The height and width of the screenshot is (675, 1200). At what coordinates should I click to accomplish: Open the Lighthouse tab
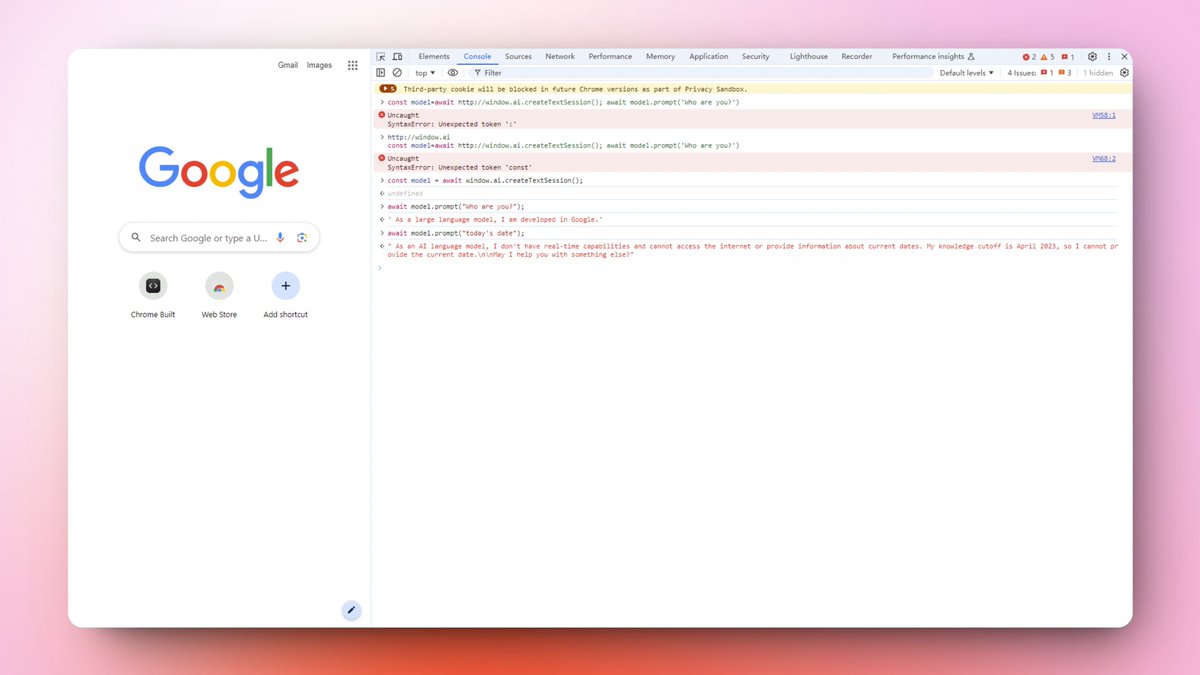click(809, 57)
